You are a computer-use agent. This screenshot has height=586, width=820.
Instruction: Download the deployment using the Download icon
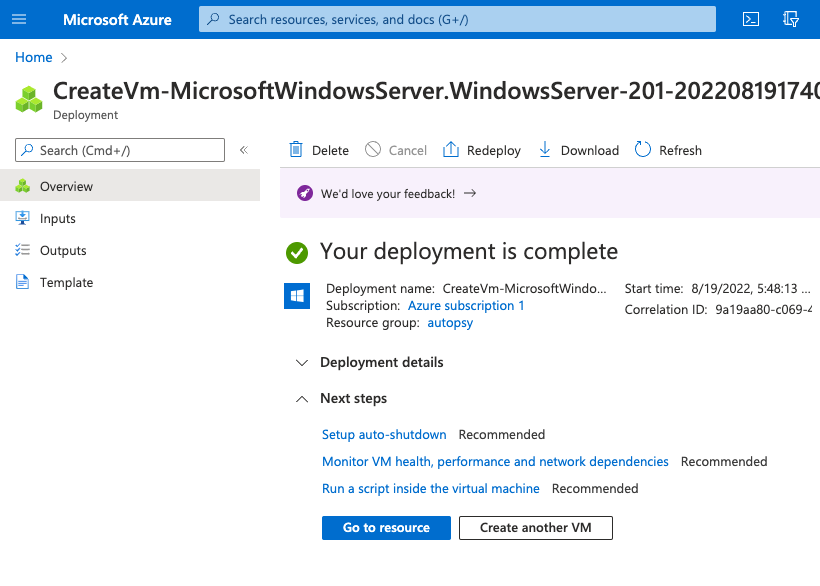(x=545, y=150)
